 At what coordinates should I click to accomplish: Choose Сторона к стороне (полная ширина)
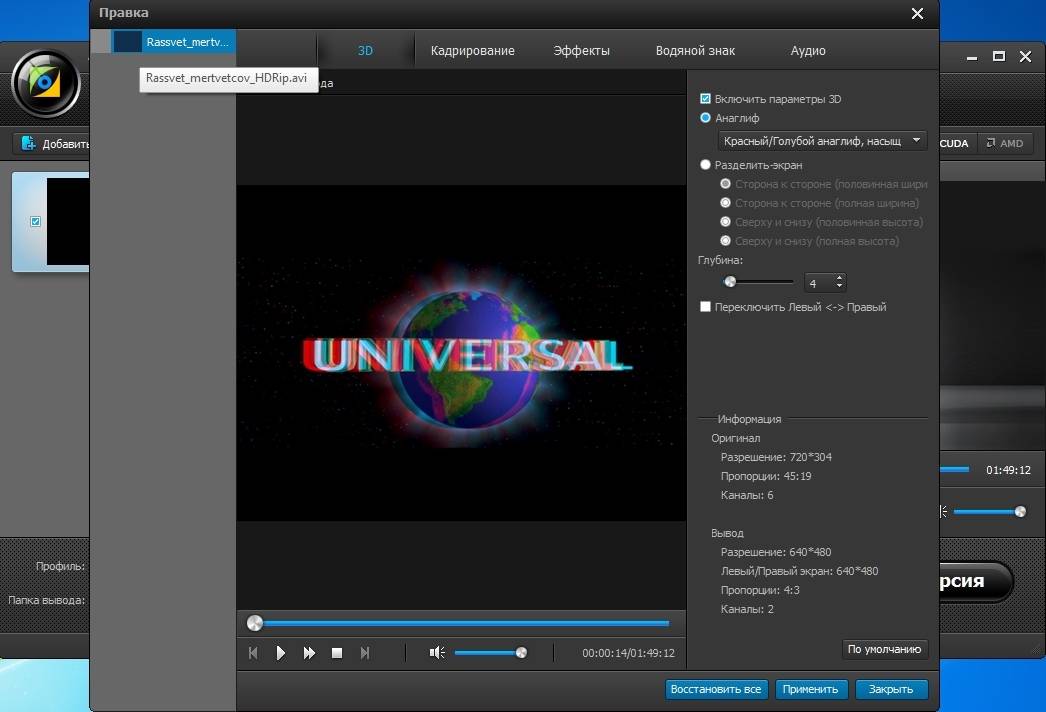[725, 202]
